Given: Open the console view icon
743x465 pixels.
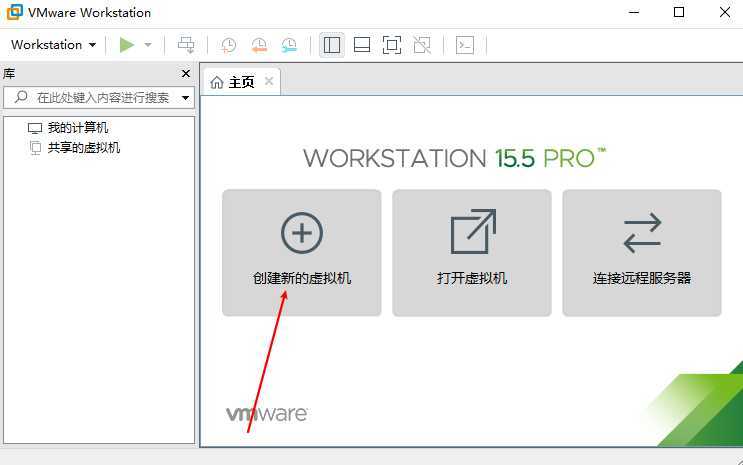Looking at the screenshot, I should click(465, 45).
